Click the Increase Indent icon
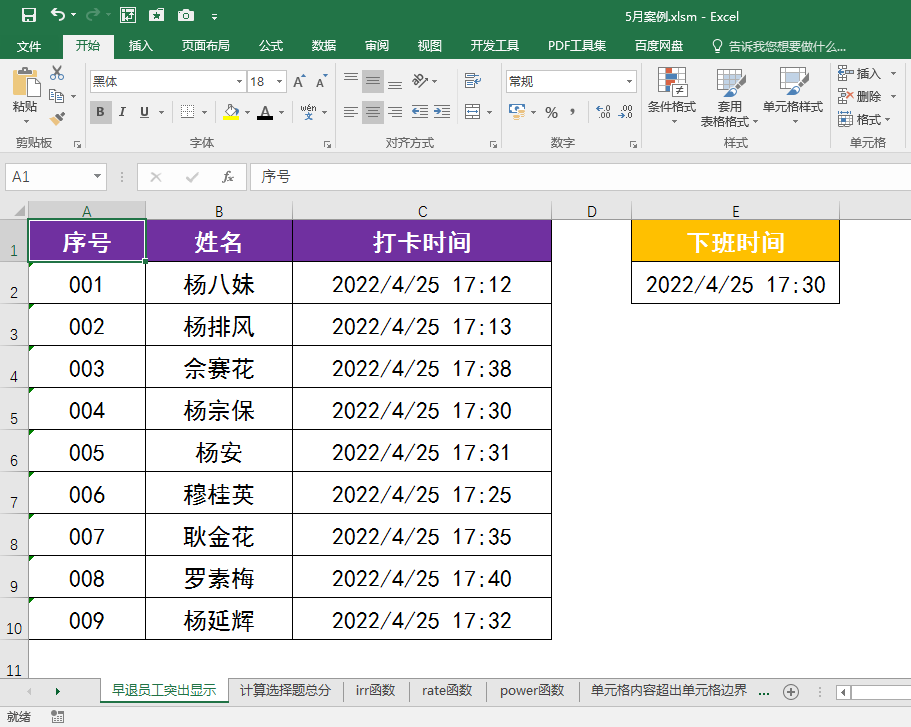This screenshot has width=911, height=727. [x=442, y=112]
